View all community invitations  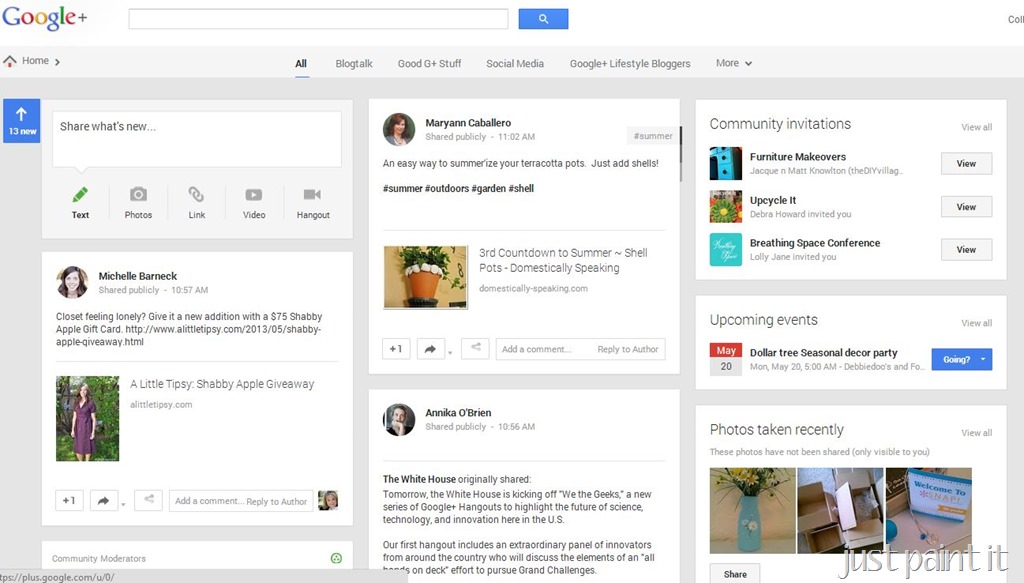pyautogui.click(x=976, y=127)
